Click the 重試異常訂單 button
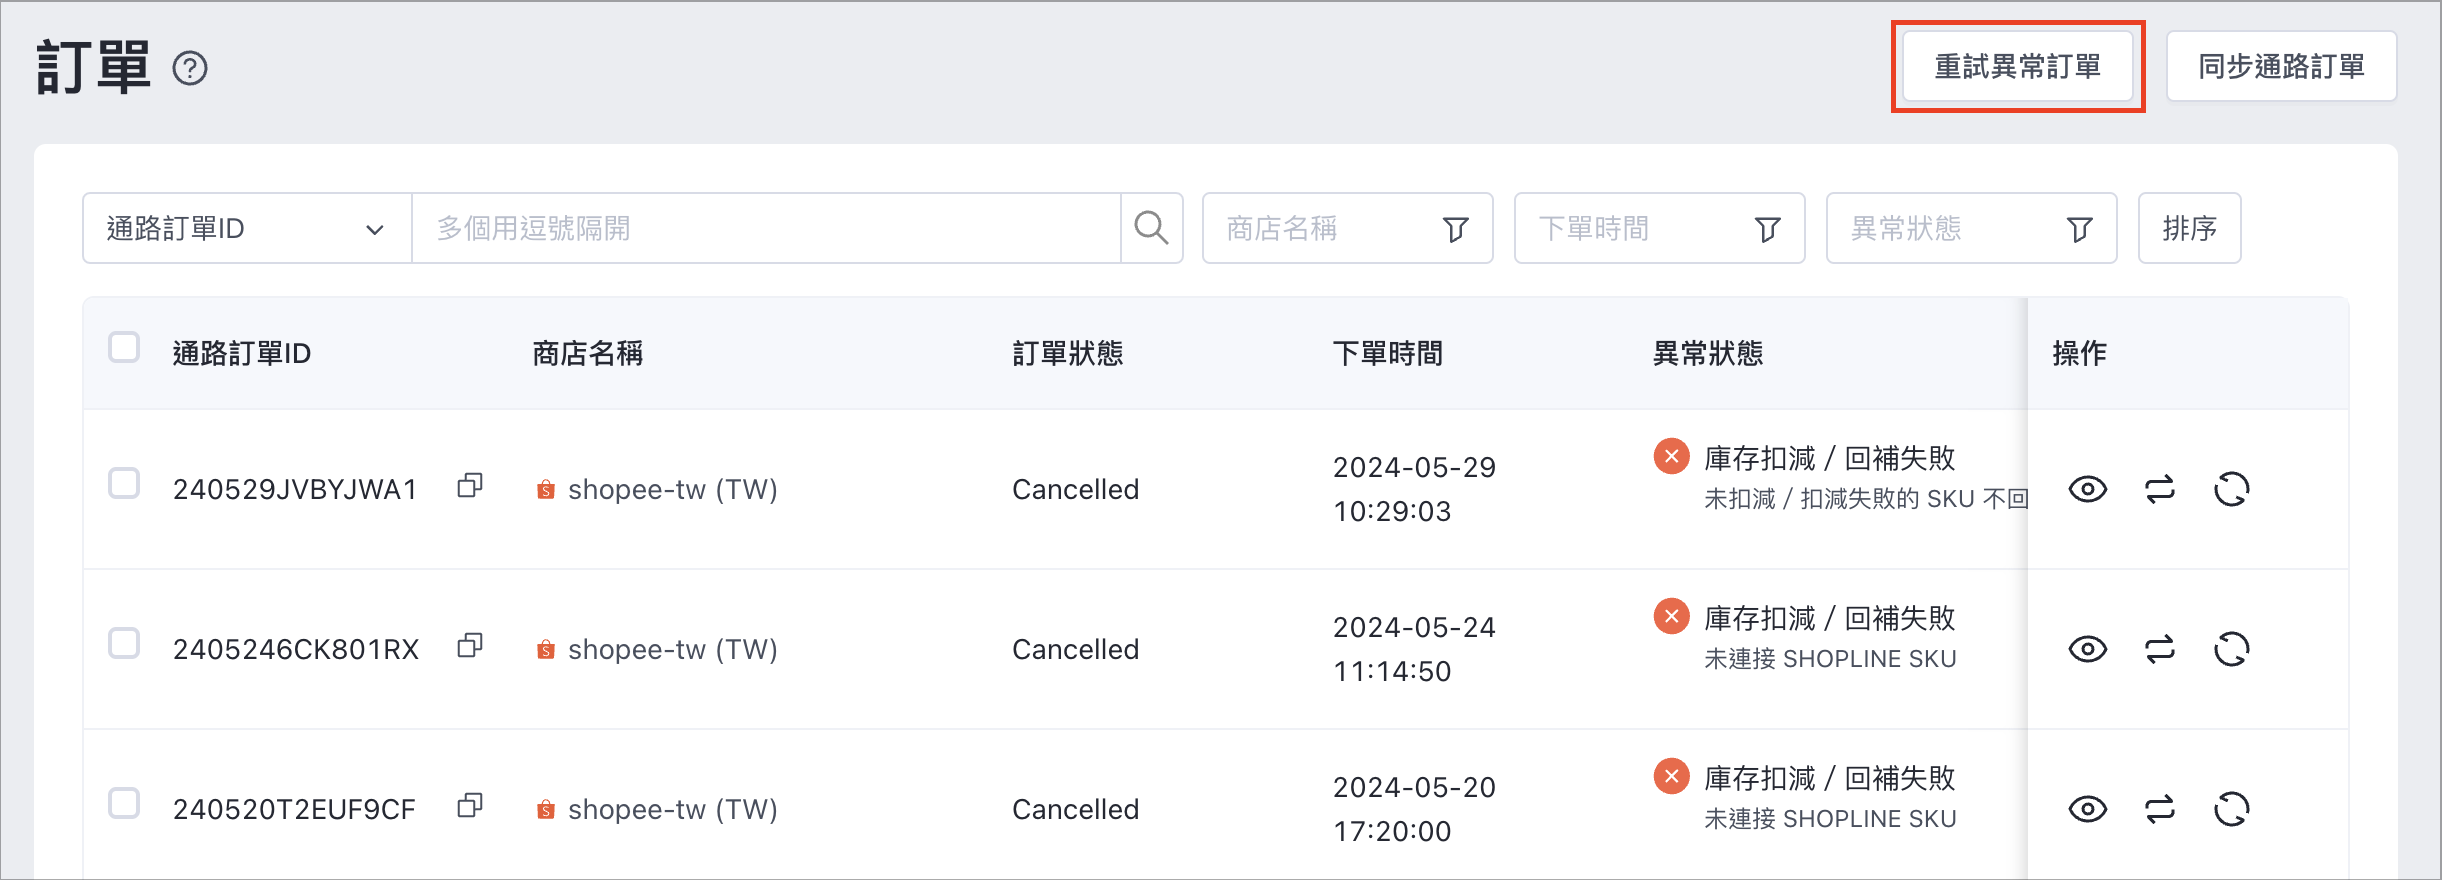 point(2018,66)
